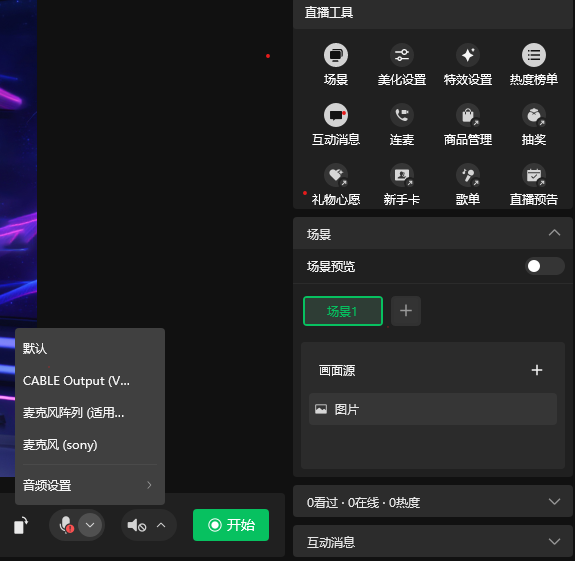
Task: Open the 热度榜单 ranking list
Action: [534, 55]
